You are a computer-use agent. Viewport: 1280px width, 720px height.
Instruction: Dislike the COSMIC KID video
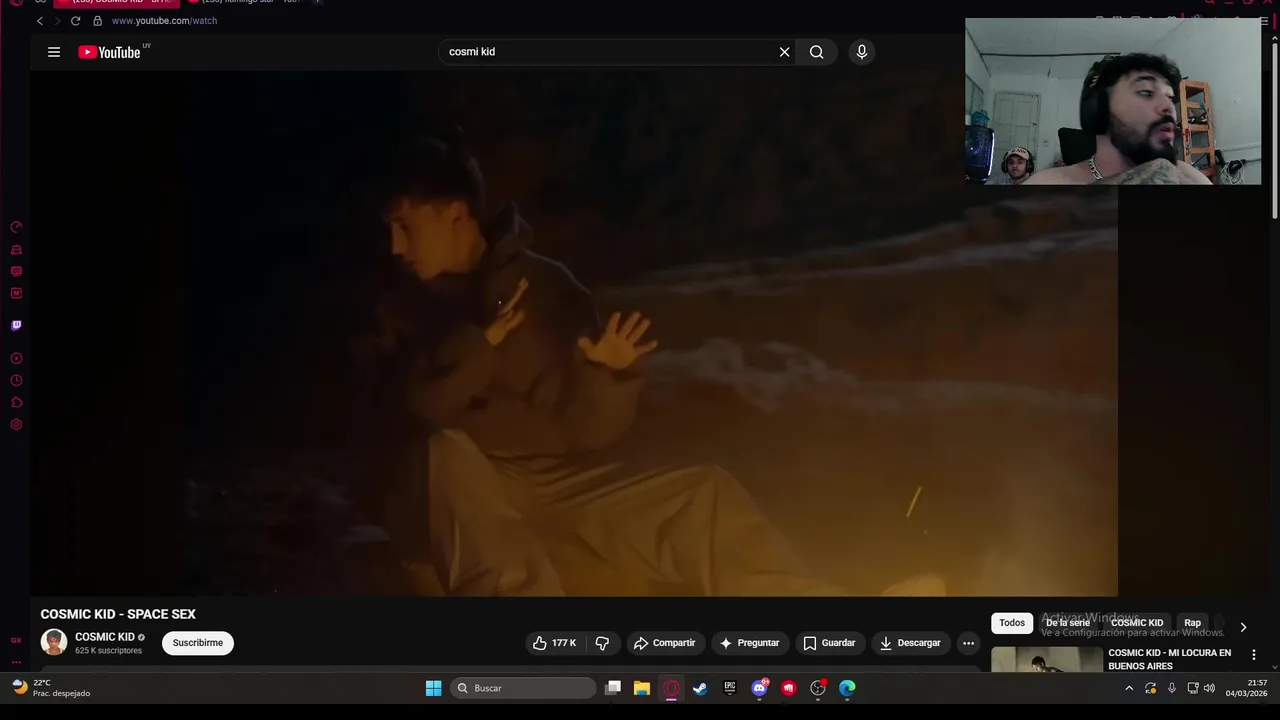click(x=602, y=643)
